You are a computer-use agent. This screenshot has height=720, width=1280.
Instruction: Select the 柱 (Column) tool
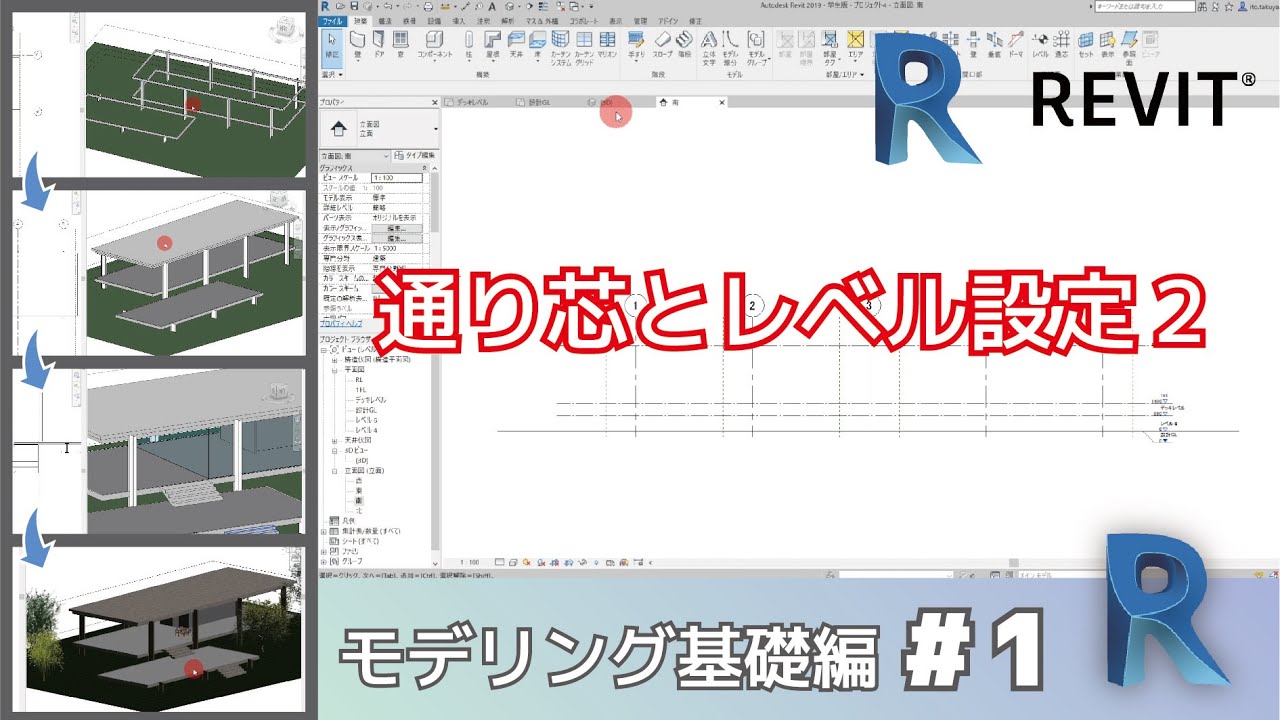(x=468, y=44)
